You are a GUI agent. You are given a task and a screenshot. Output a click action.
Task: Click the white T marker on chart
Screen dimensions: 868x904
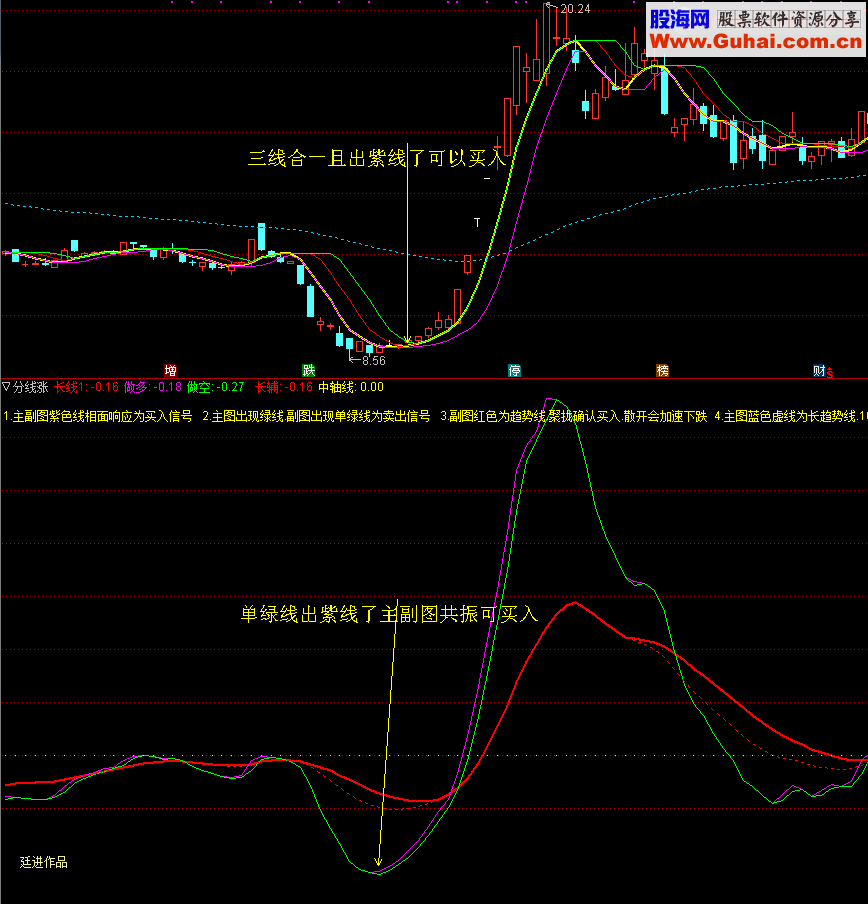477,222
